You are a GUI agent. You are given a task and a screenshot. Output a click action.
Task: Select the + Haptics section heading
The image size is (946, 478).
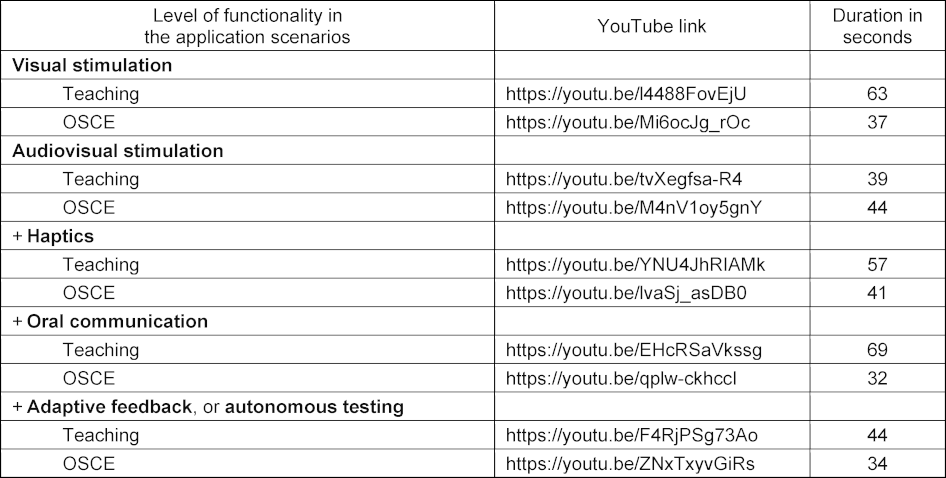pyautogui.click(x=53, y=235)
